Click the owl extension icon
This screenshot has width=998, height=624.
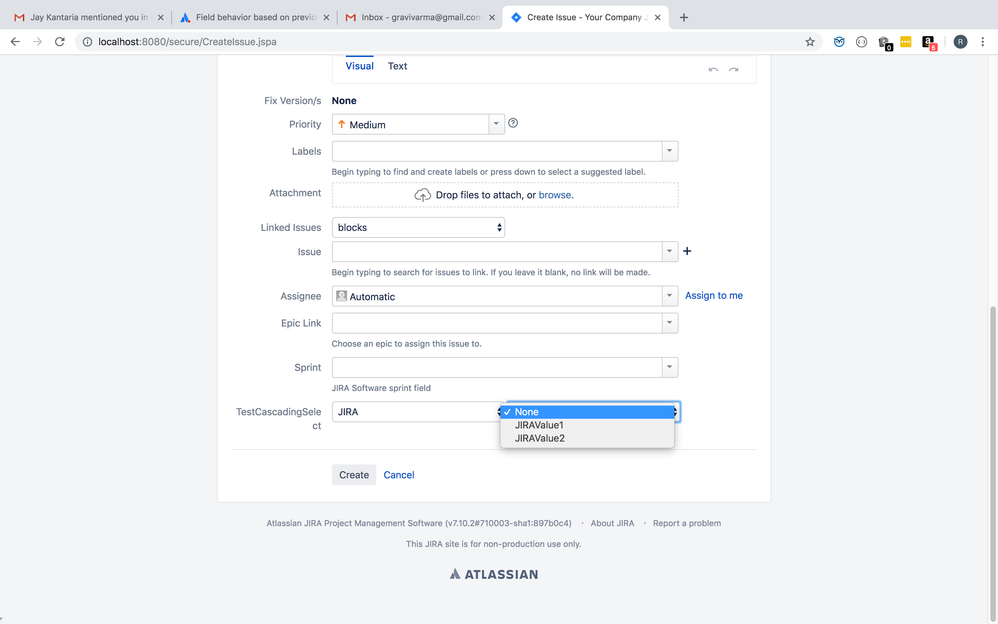click(x=839, y=42)
